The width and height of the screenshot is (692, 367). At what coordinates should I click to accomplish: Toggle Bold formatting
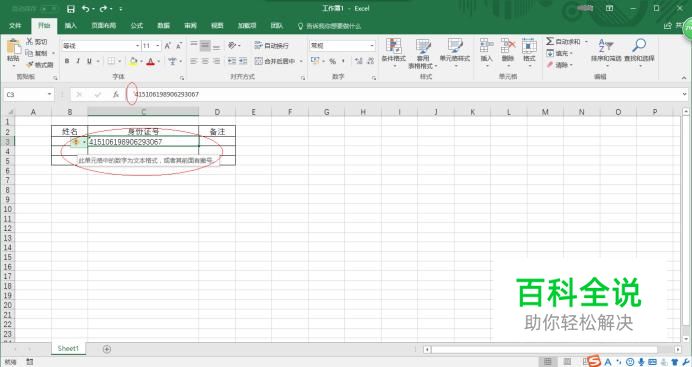[67, 61]
